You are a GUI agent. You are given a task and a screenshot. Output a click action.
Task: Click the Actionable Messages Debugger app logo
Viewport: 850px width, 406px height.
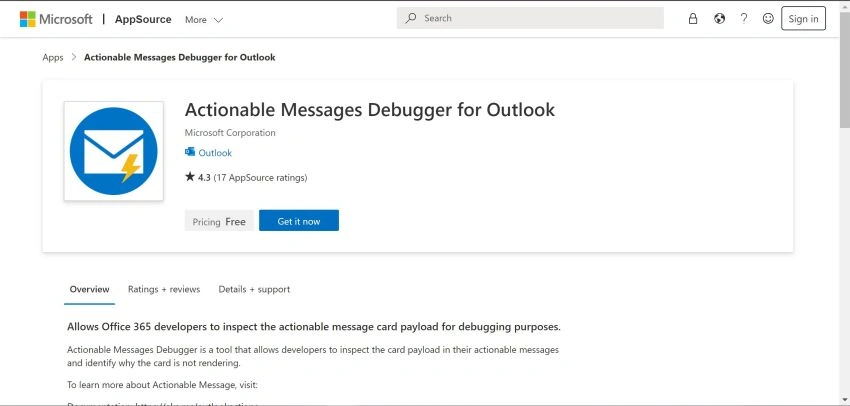click(113, 151)
